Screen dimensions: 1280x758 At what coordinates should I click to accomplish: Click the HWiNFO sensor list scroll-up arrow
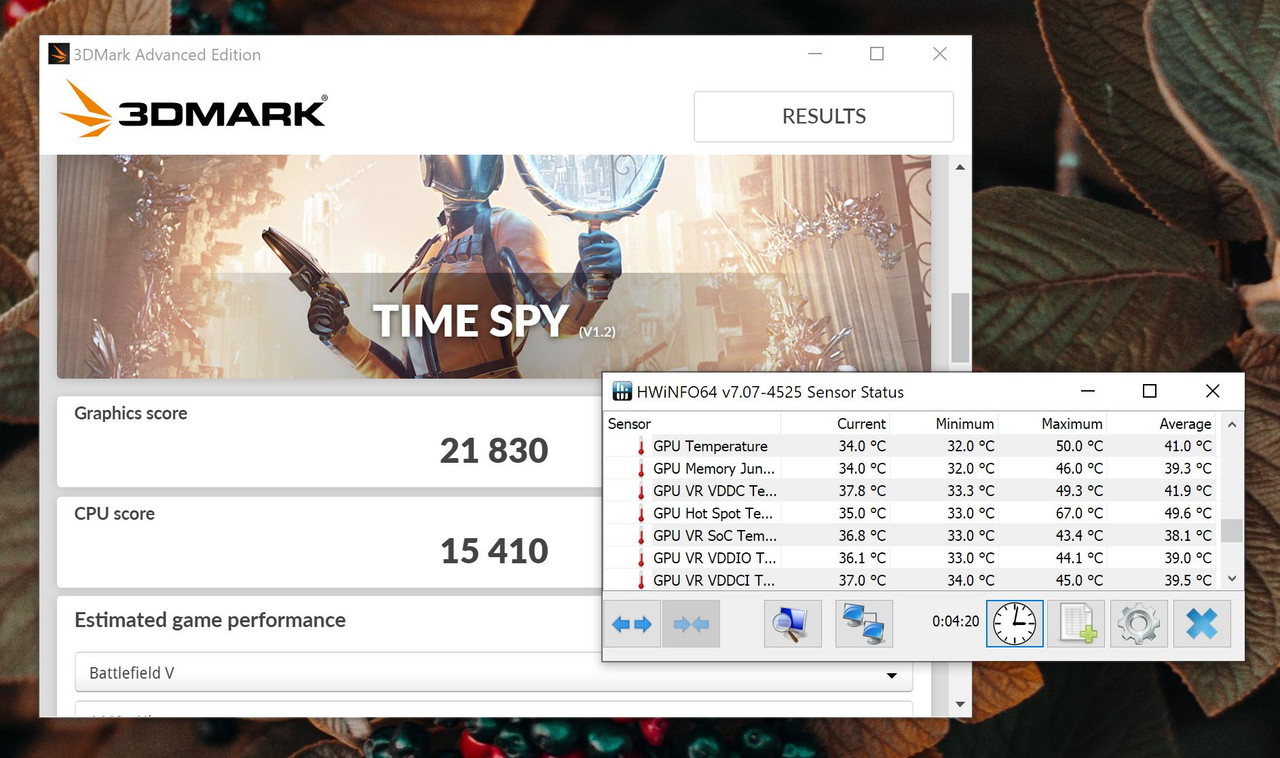click(x=1232, y=424)
